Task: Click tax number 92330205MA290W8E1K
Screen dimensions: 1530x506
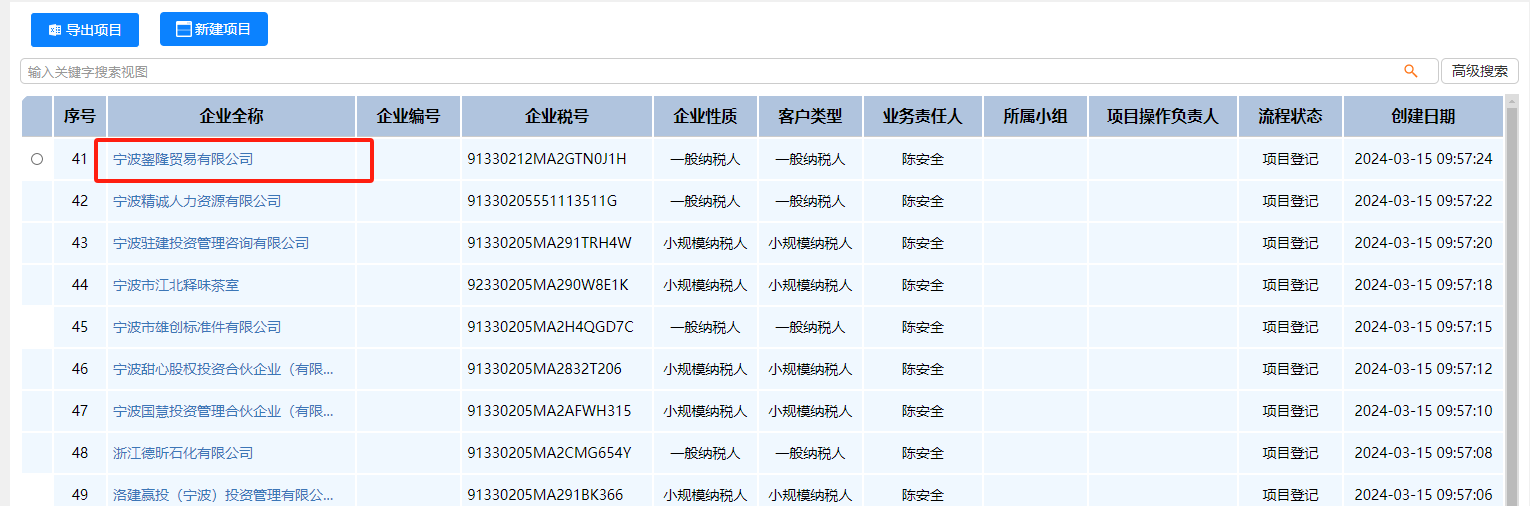Action: [548, 285]
